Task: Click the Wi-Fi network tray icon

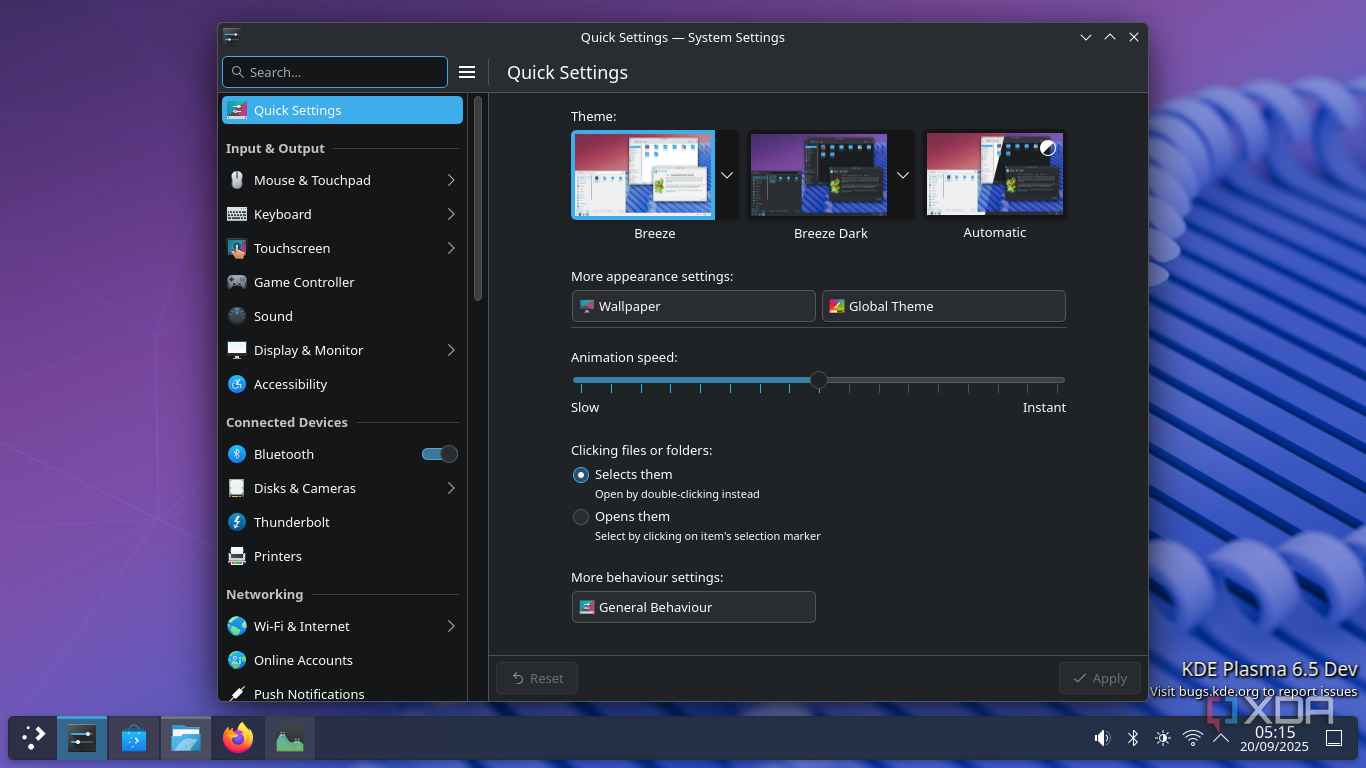Action: (1192, 738)
